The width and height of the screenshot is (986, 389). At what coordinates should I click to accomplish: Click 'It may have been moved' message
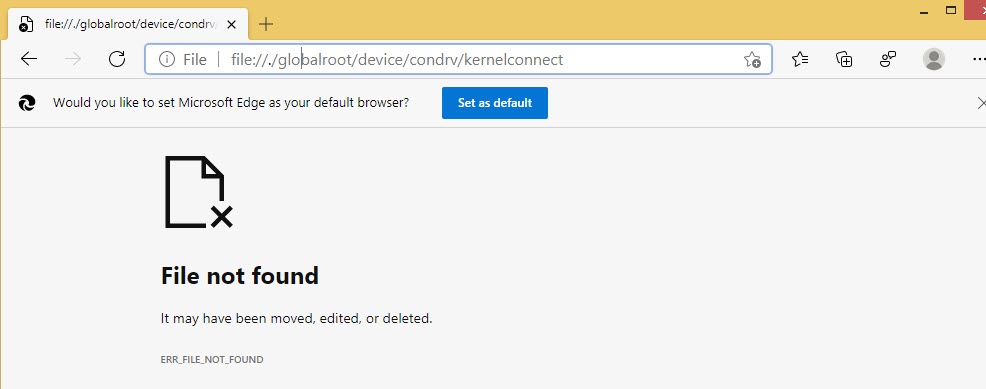(x=297, y=319)
